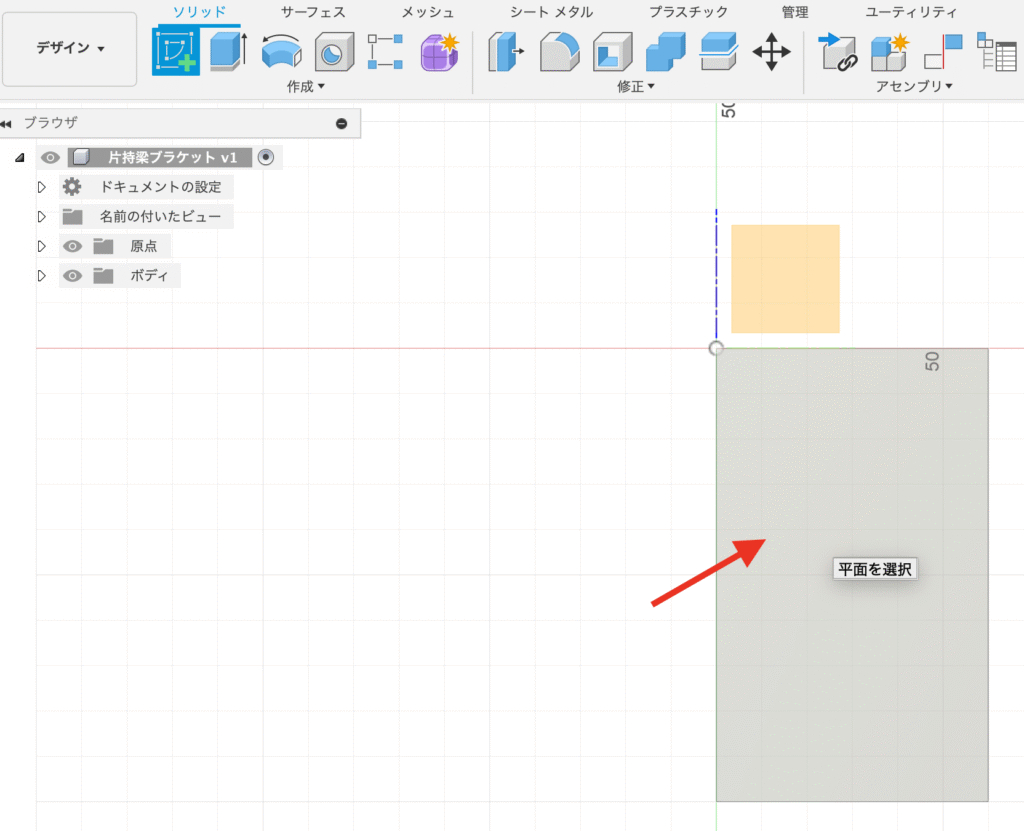The width and height of the screenshot is (1024, 831).
Task: Activate the Move/Copy arrows tool
Action: (771, 51)
